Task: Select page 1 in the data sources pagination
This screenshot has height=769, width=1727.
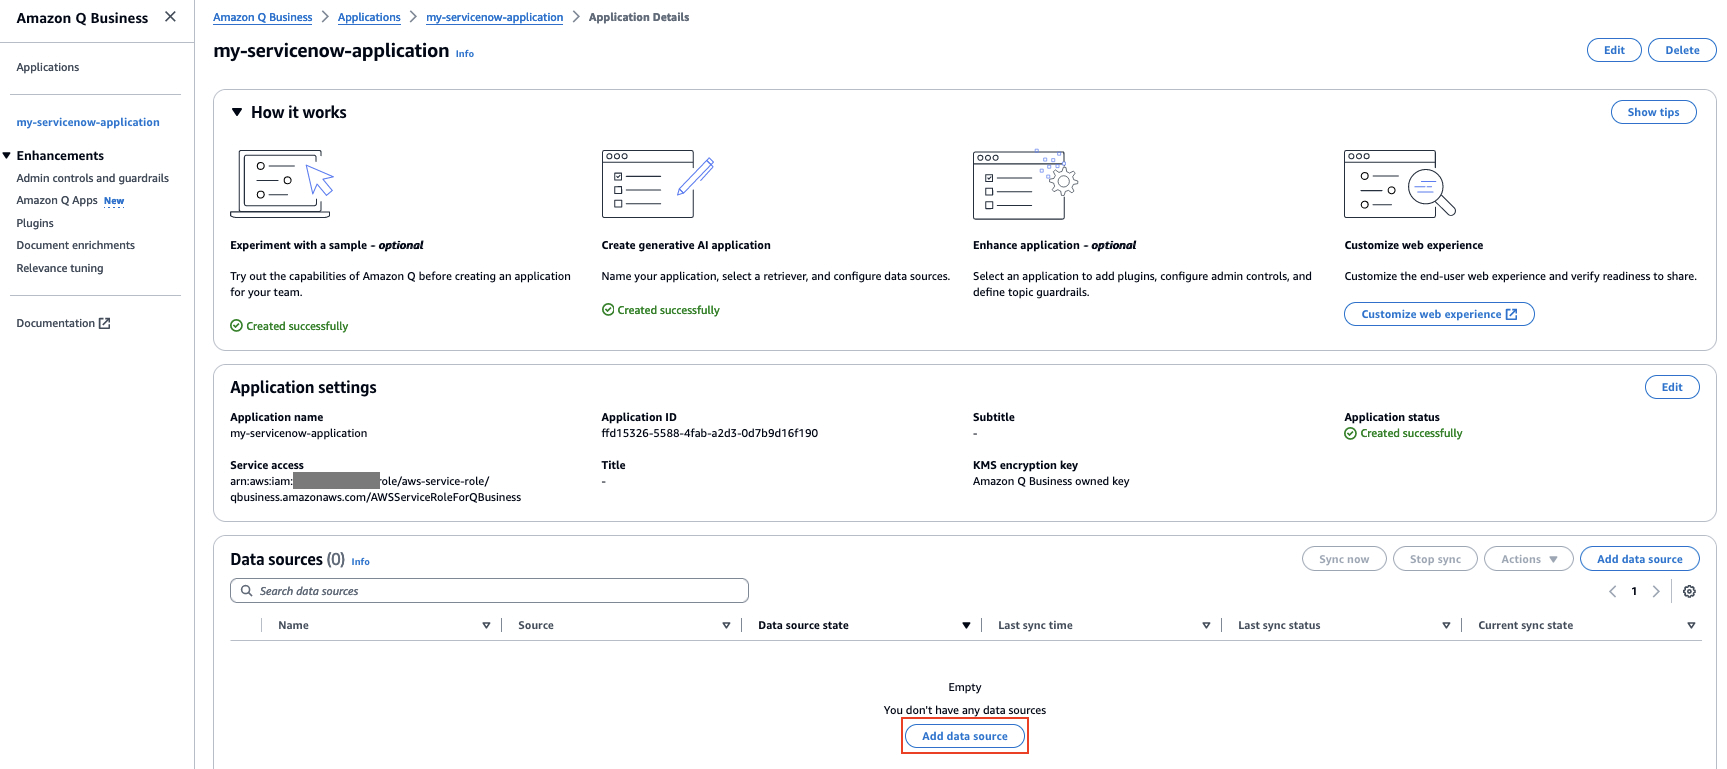Action: pos(1634,591)
